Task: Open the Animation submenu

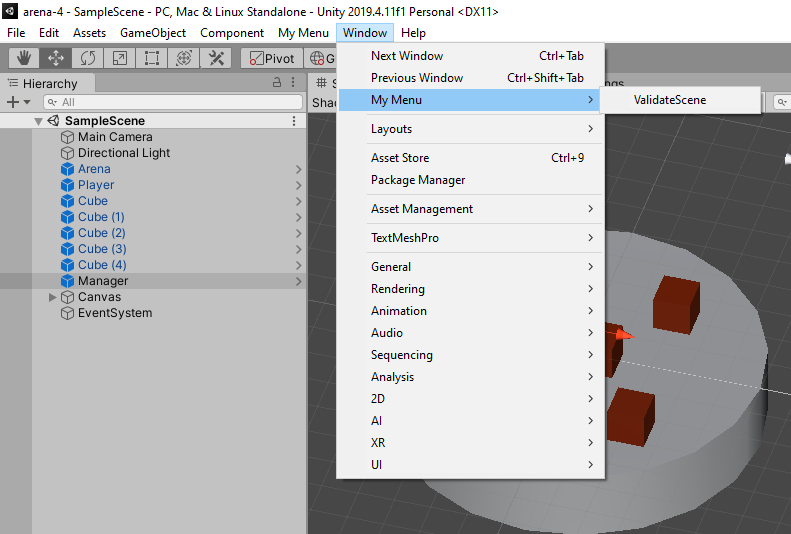Action: 470,311
